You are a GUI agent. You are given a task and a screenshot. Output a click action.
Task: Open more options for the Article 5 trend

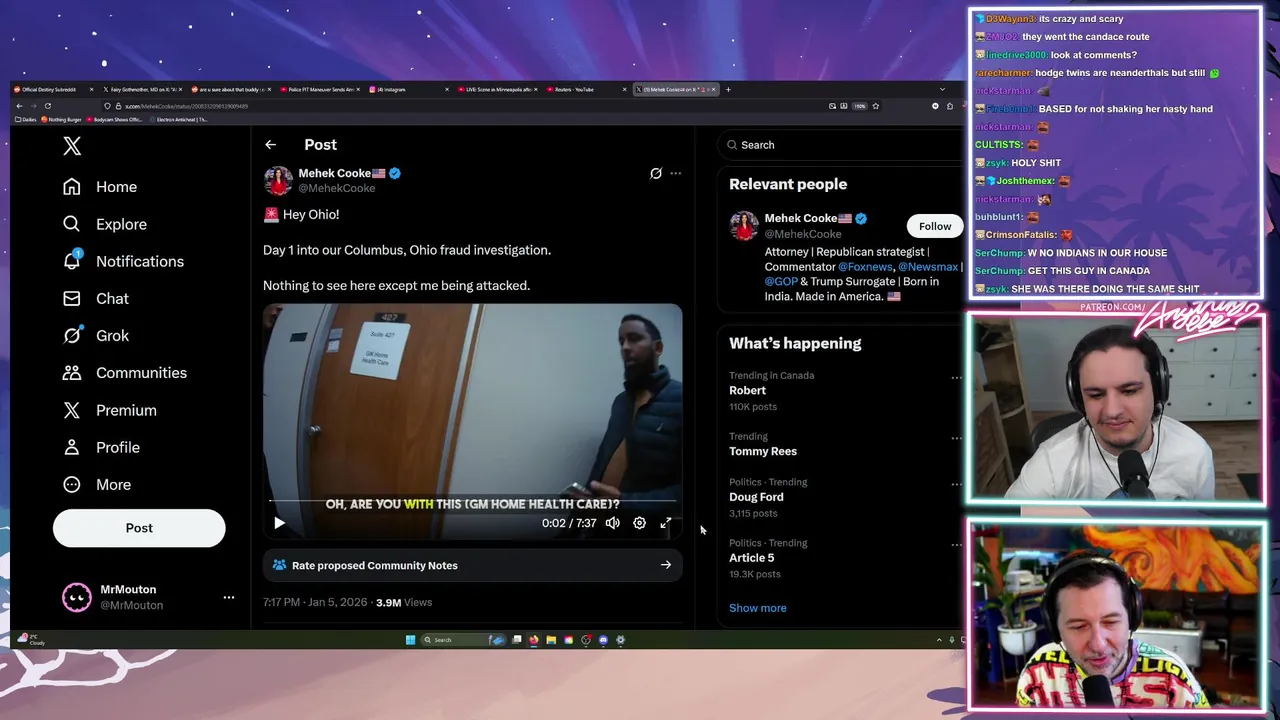[956, 544]
